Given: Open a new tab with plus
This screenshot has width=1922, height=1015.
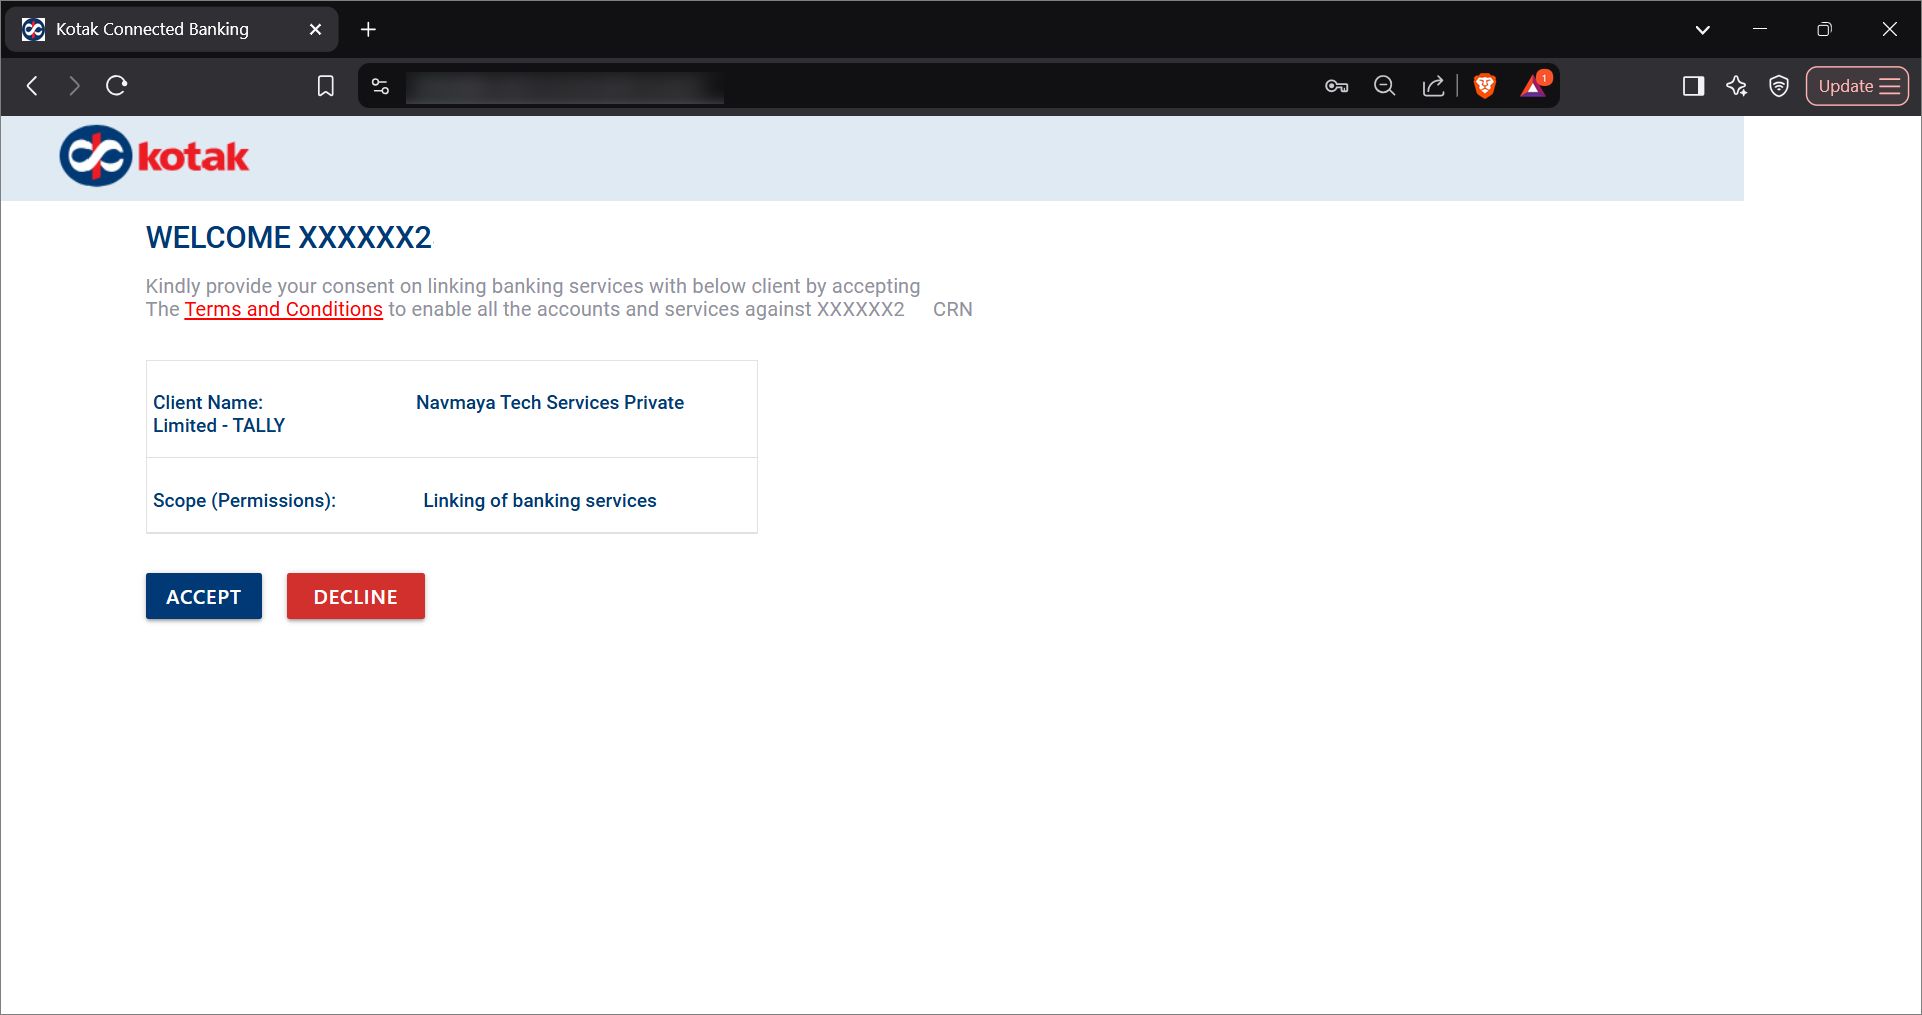Looking at the screenshot, I should pyautogui.click(x=368, y=29).
